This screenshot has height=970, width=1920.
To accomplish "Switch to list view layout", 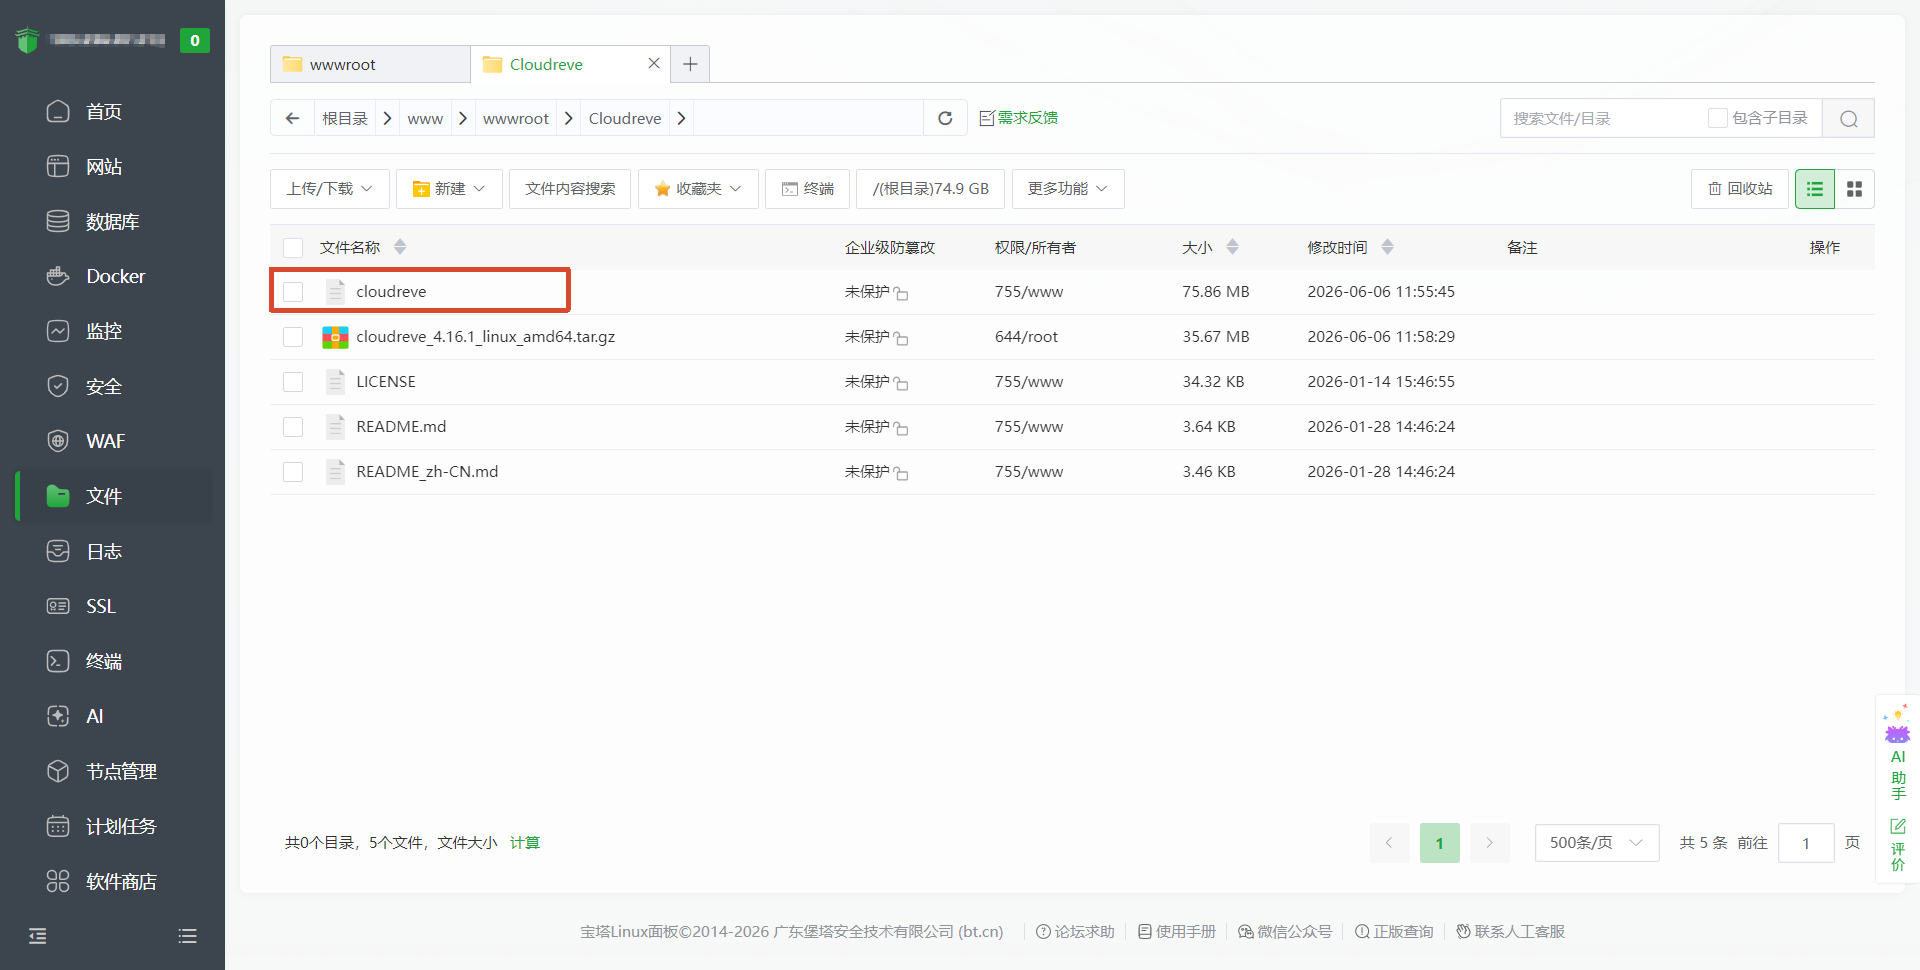I will coord(1815,189).
